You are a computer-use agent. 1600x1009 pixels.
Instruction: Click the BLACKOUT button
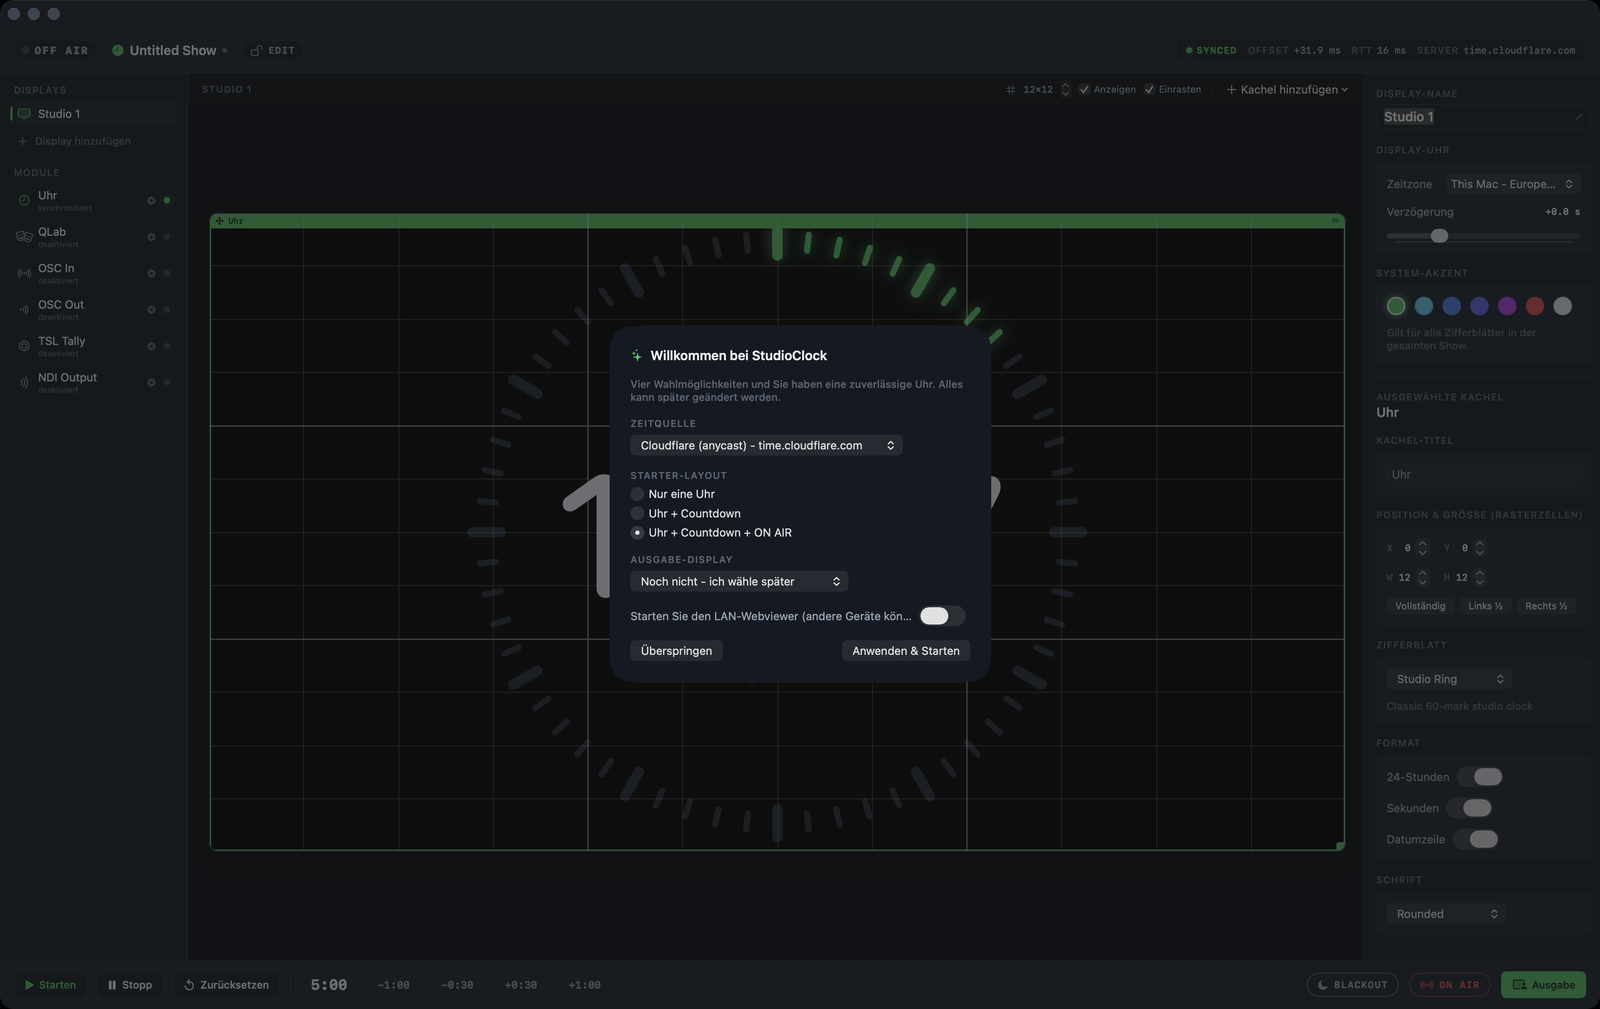(x=1353, y=985)
